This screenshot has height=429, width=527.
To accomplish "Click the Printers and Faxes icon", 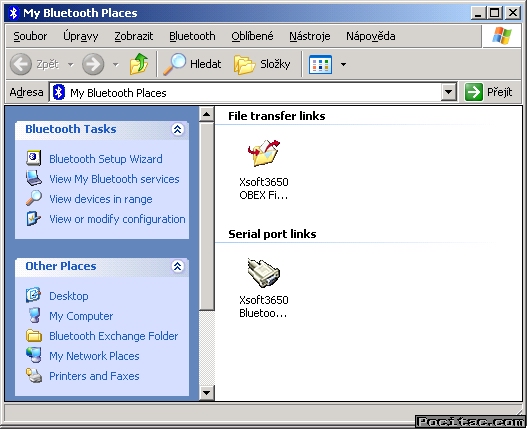I will click(x=34, y=376).
